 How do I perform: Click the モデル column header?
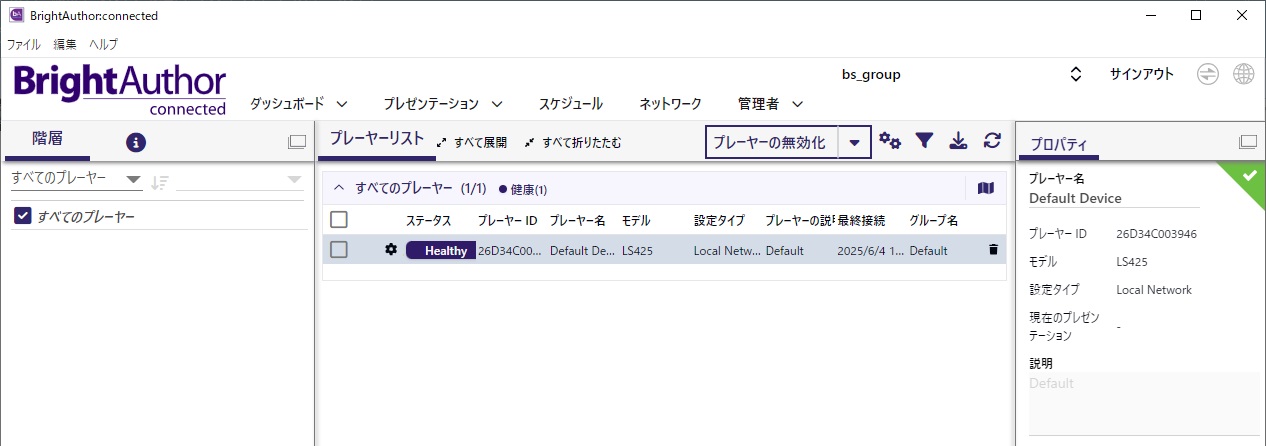638,220
